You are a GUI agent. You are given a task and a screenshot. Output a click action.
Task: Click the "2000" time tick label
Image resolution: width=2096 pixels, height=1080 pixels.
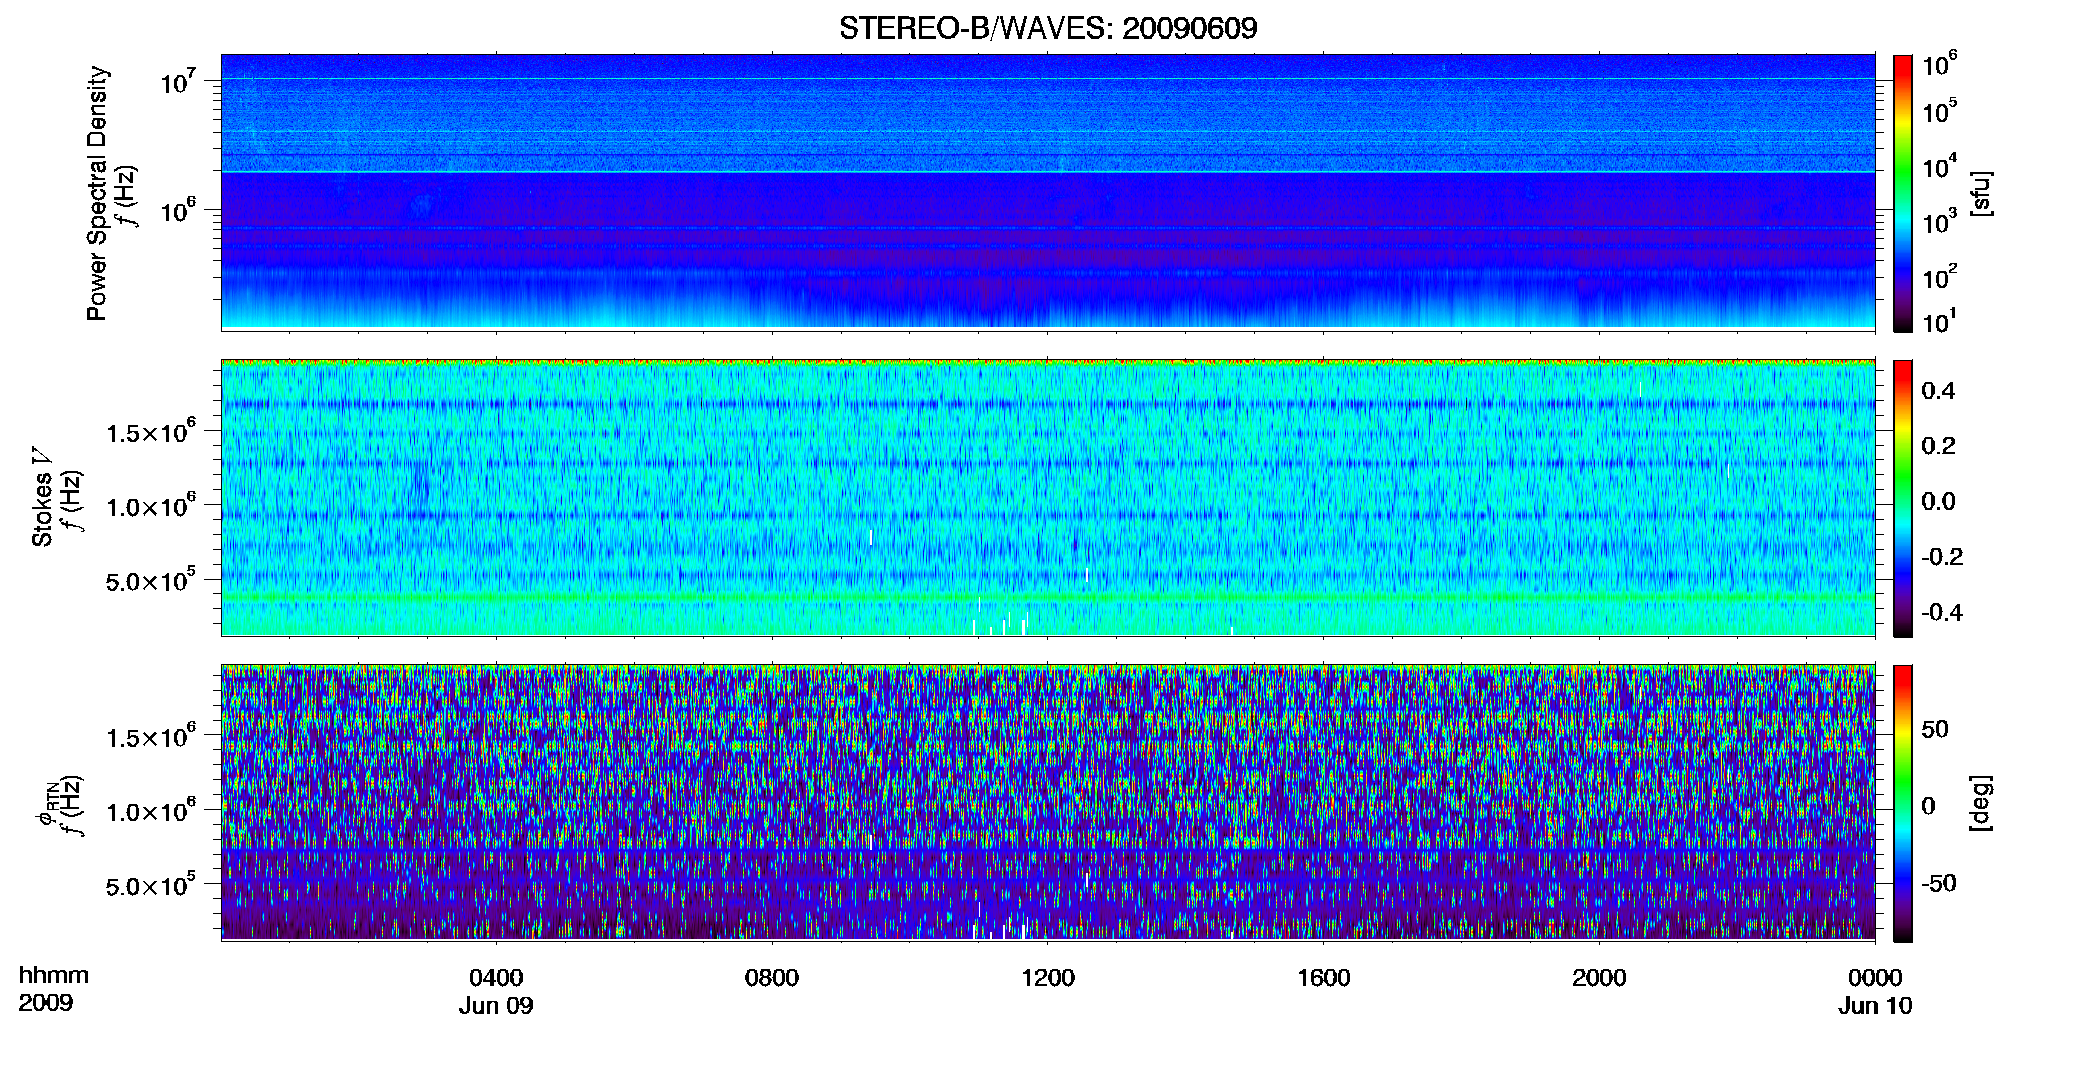click(1599, 977)
